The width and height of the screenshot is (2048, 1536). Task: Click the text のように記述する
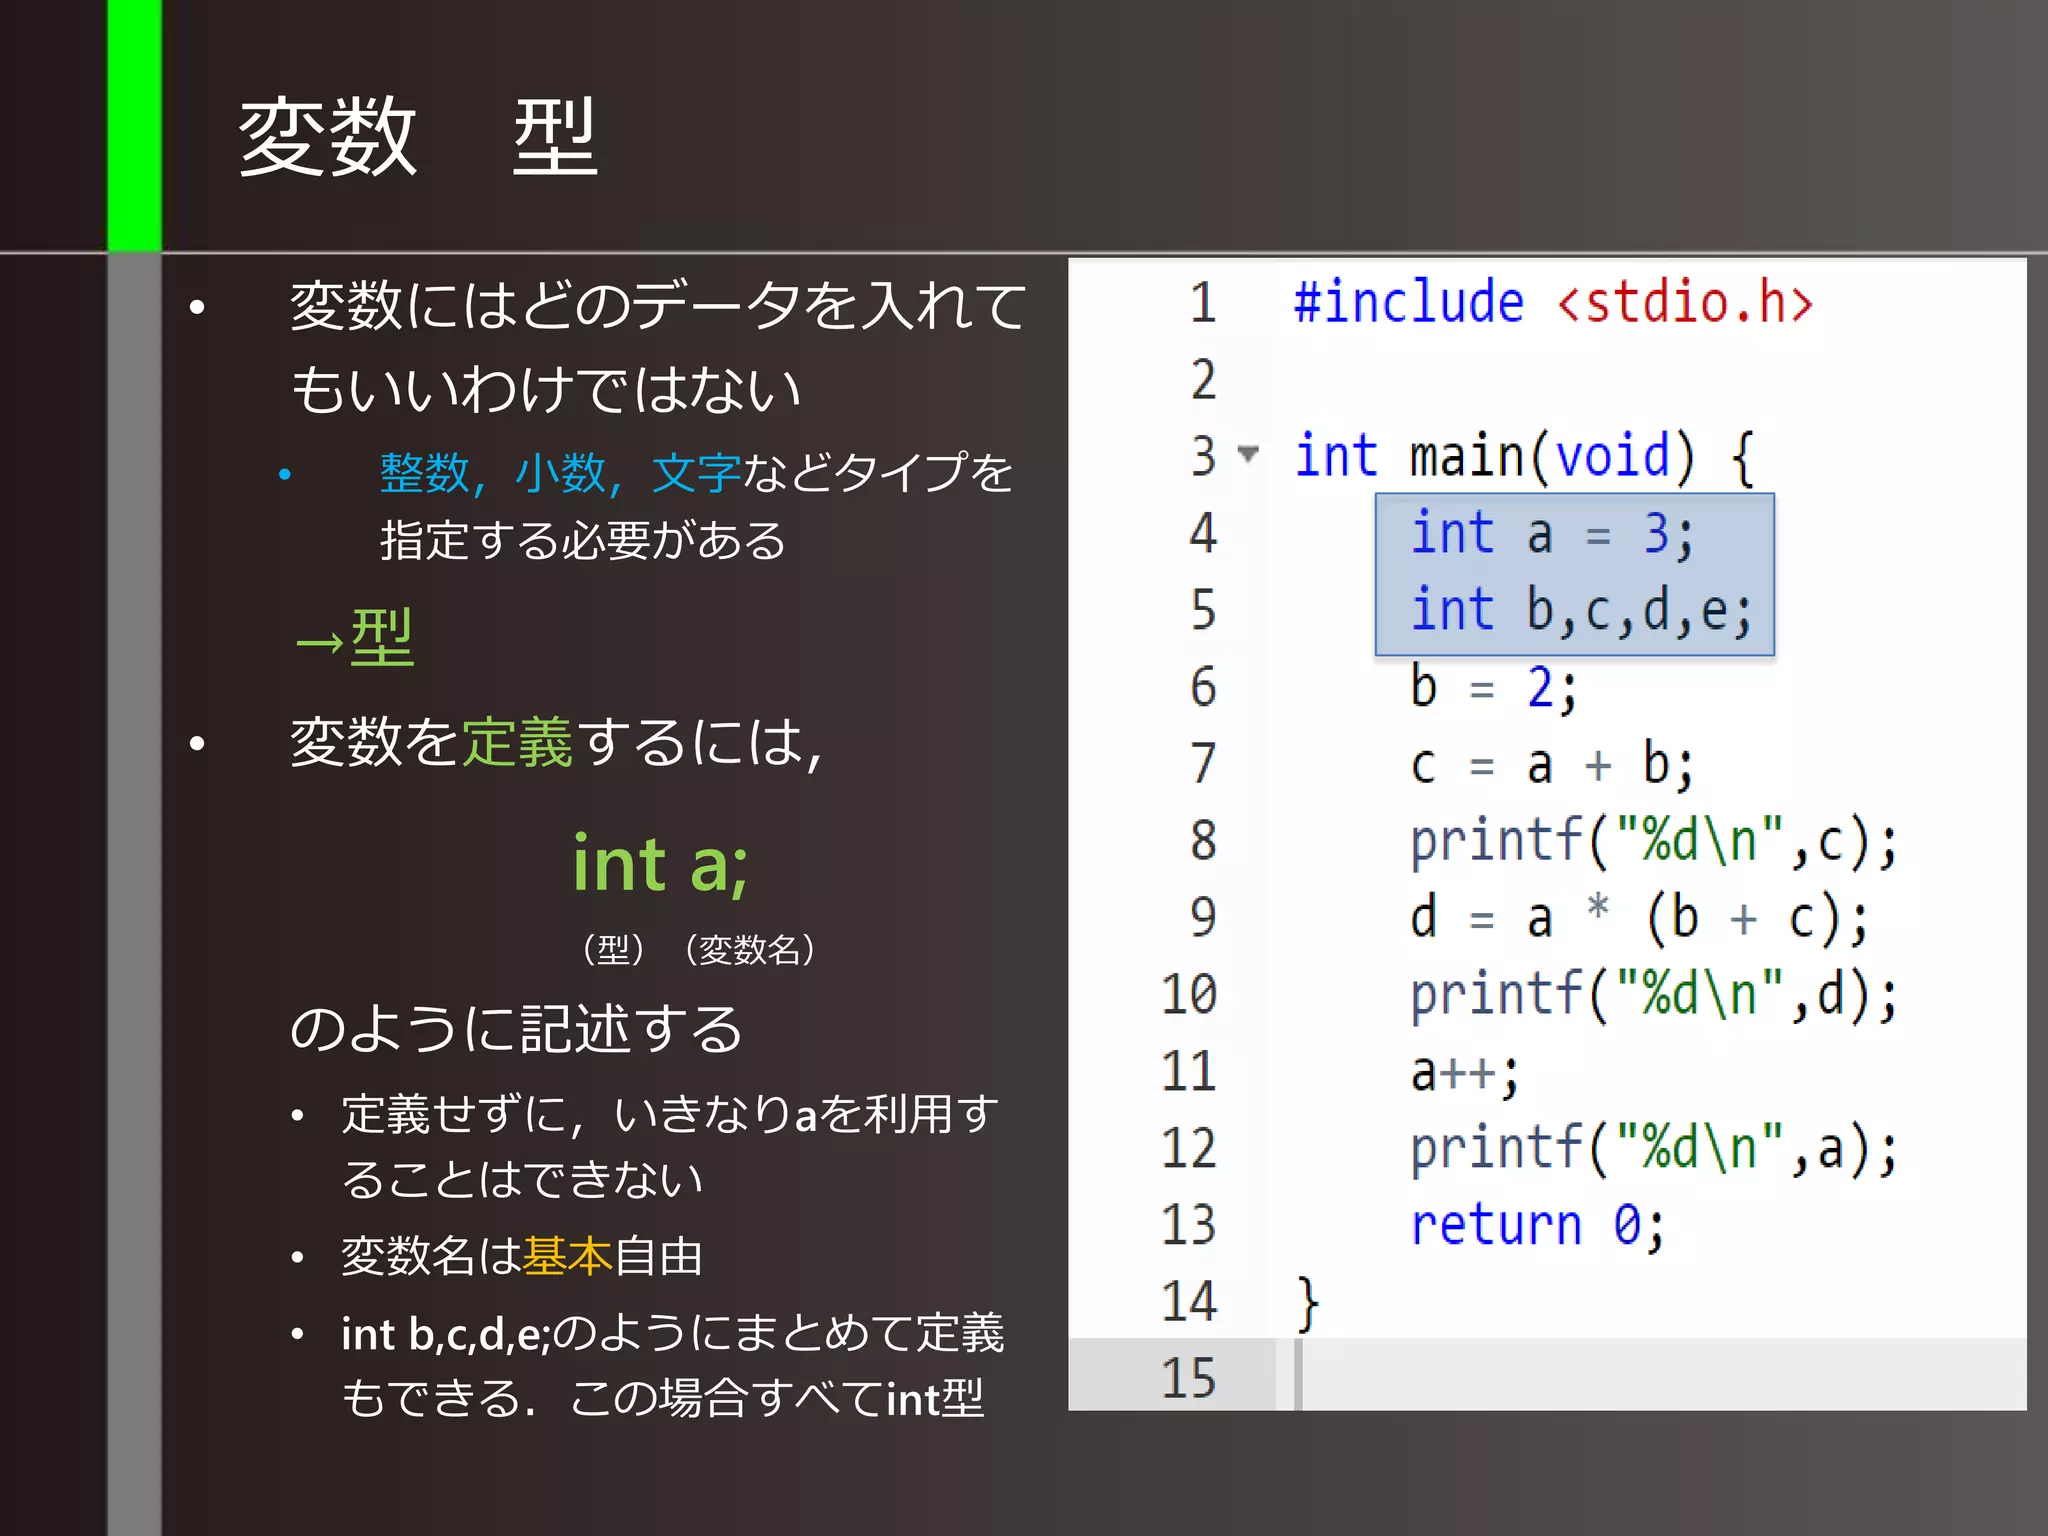(516, 1028)
